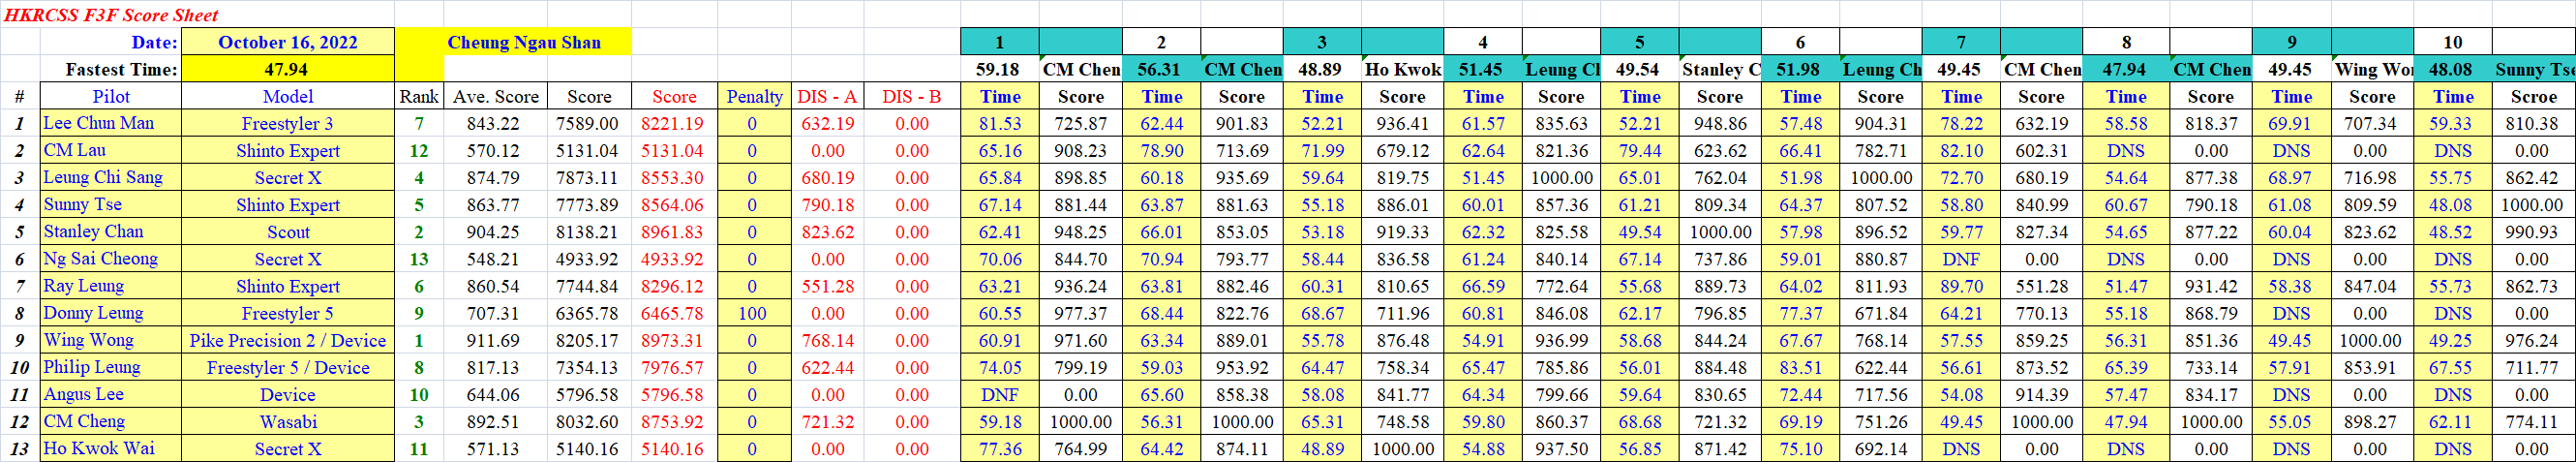Click the round 10 number header cell
Screen dimensions: 2576x462
point(2452,42)
